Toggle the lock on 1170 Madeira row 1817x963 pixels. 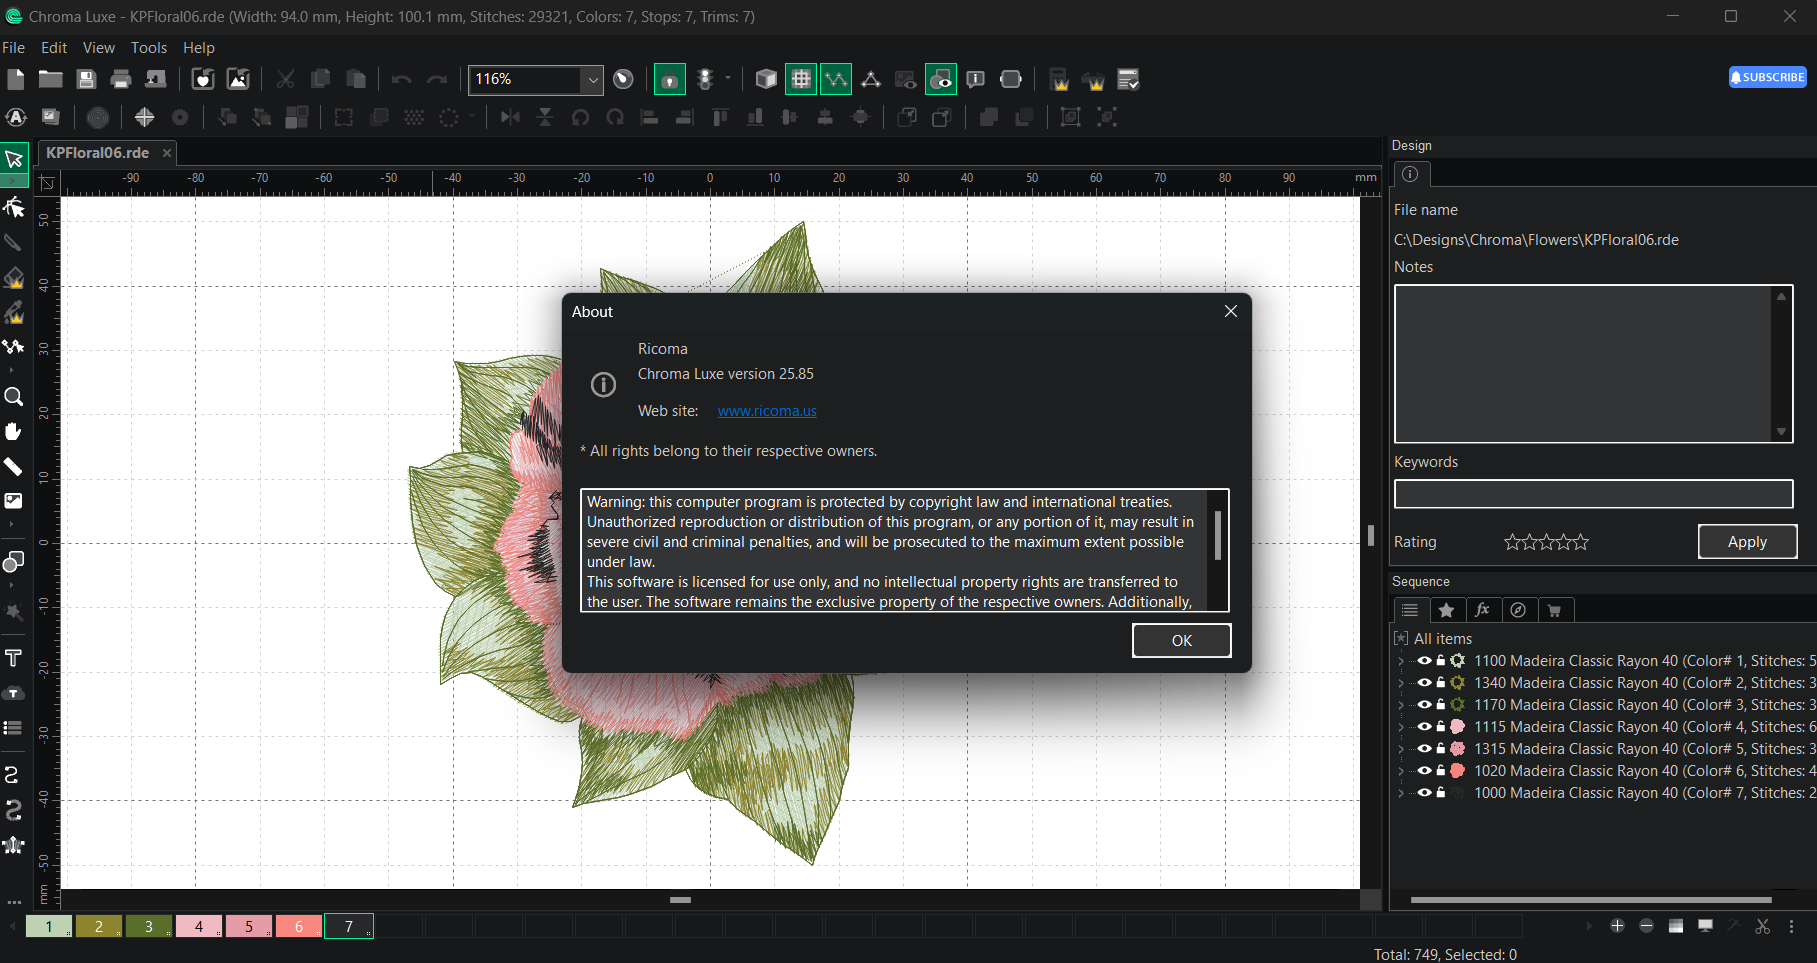tap(1441, 704)
